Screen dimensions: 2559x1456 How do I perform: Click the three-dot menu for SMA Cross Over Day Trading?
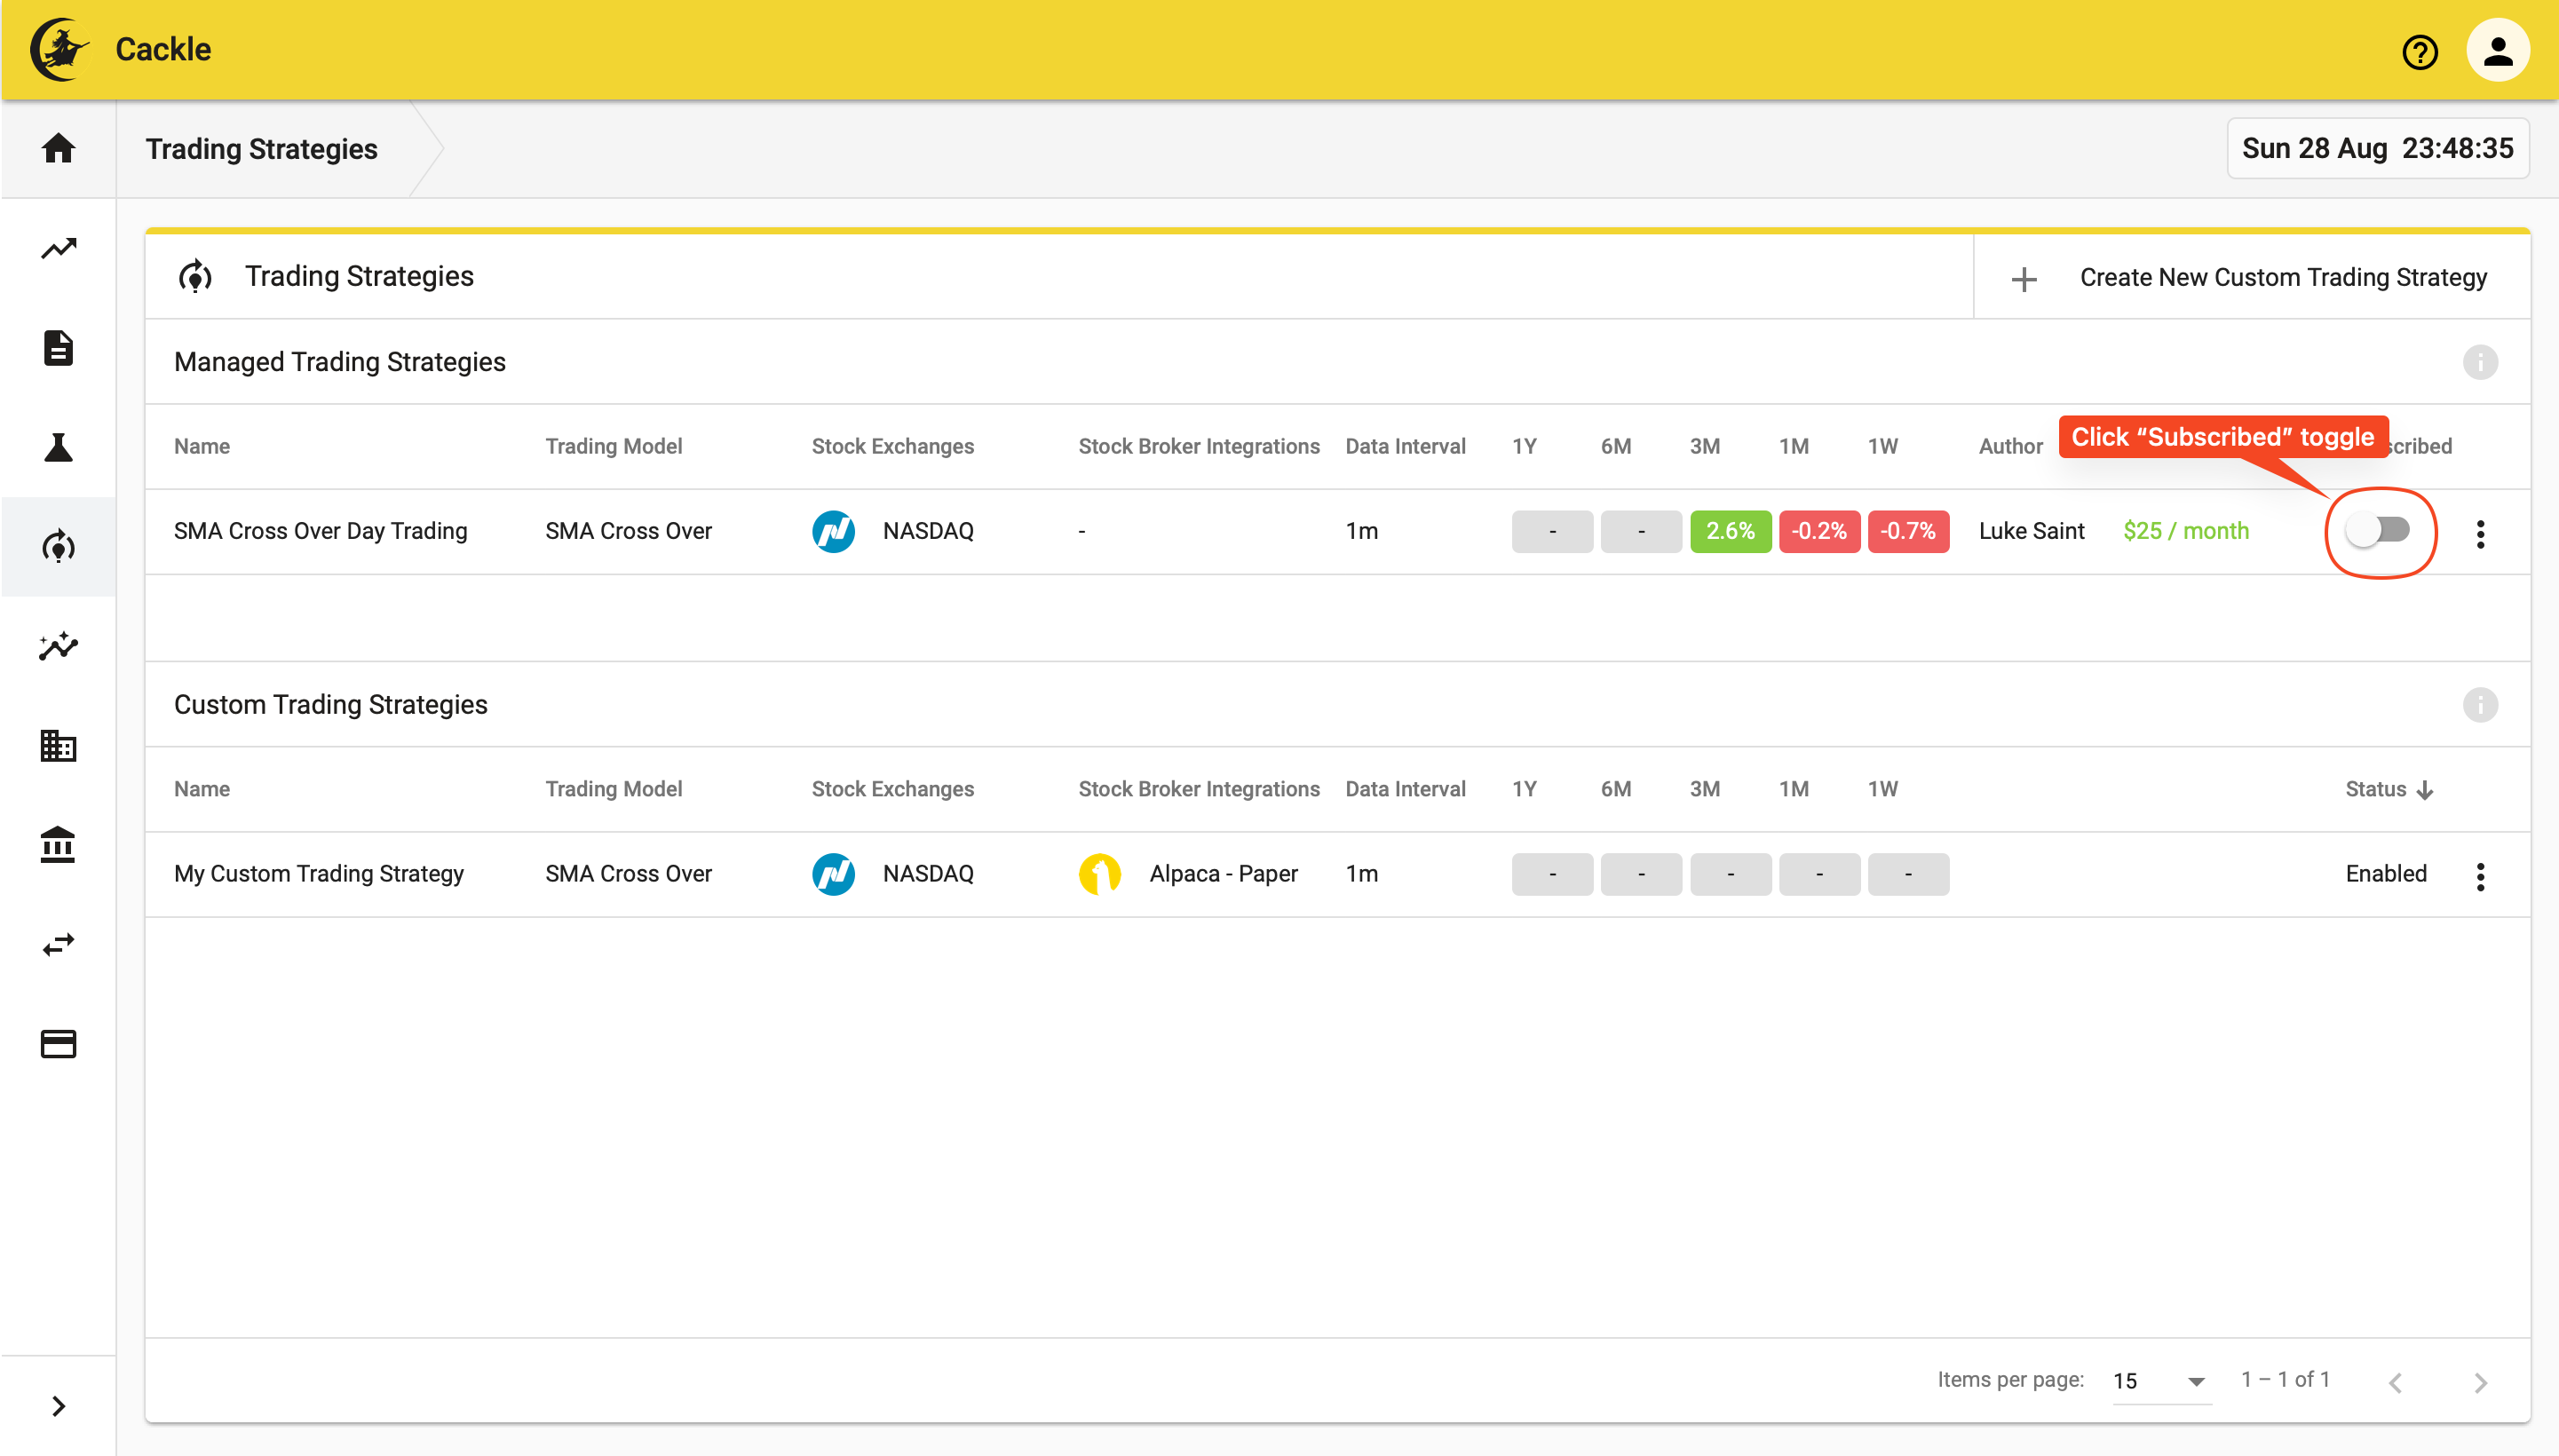click(x=2480, y=532)
